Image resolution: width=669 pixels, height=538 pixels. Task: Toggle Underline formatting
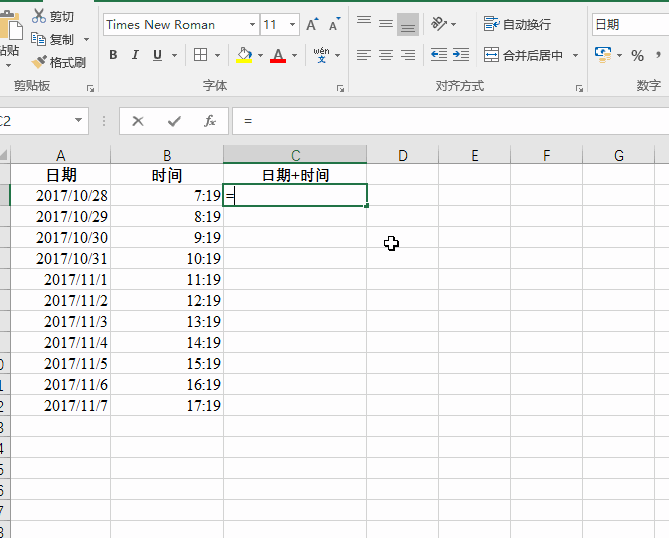[157, 55]
